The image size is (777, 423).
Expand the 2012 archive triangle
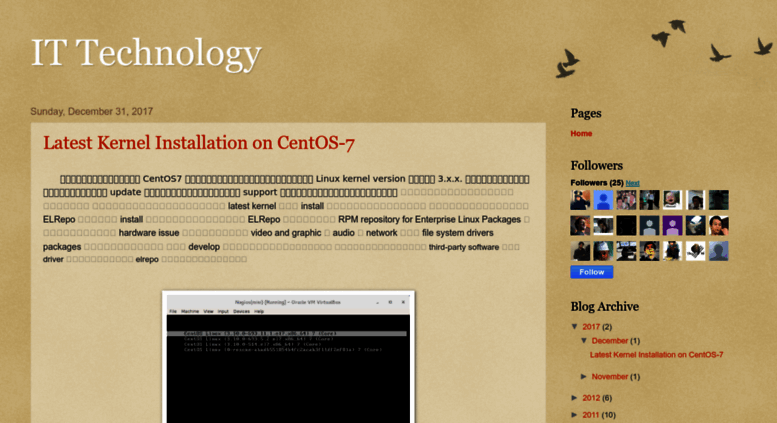click(x=575, y=398)
